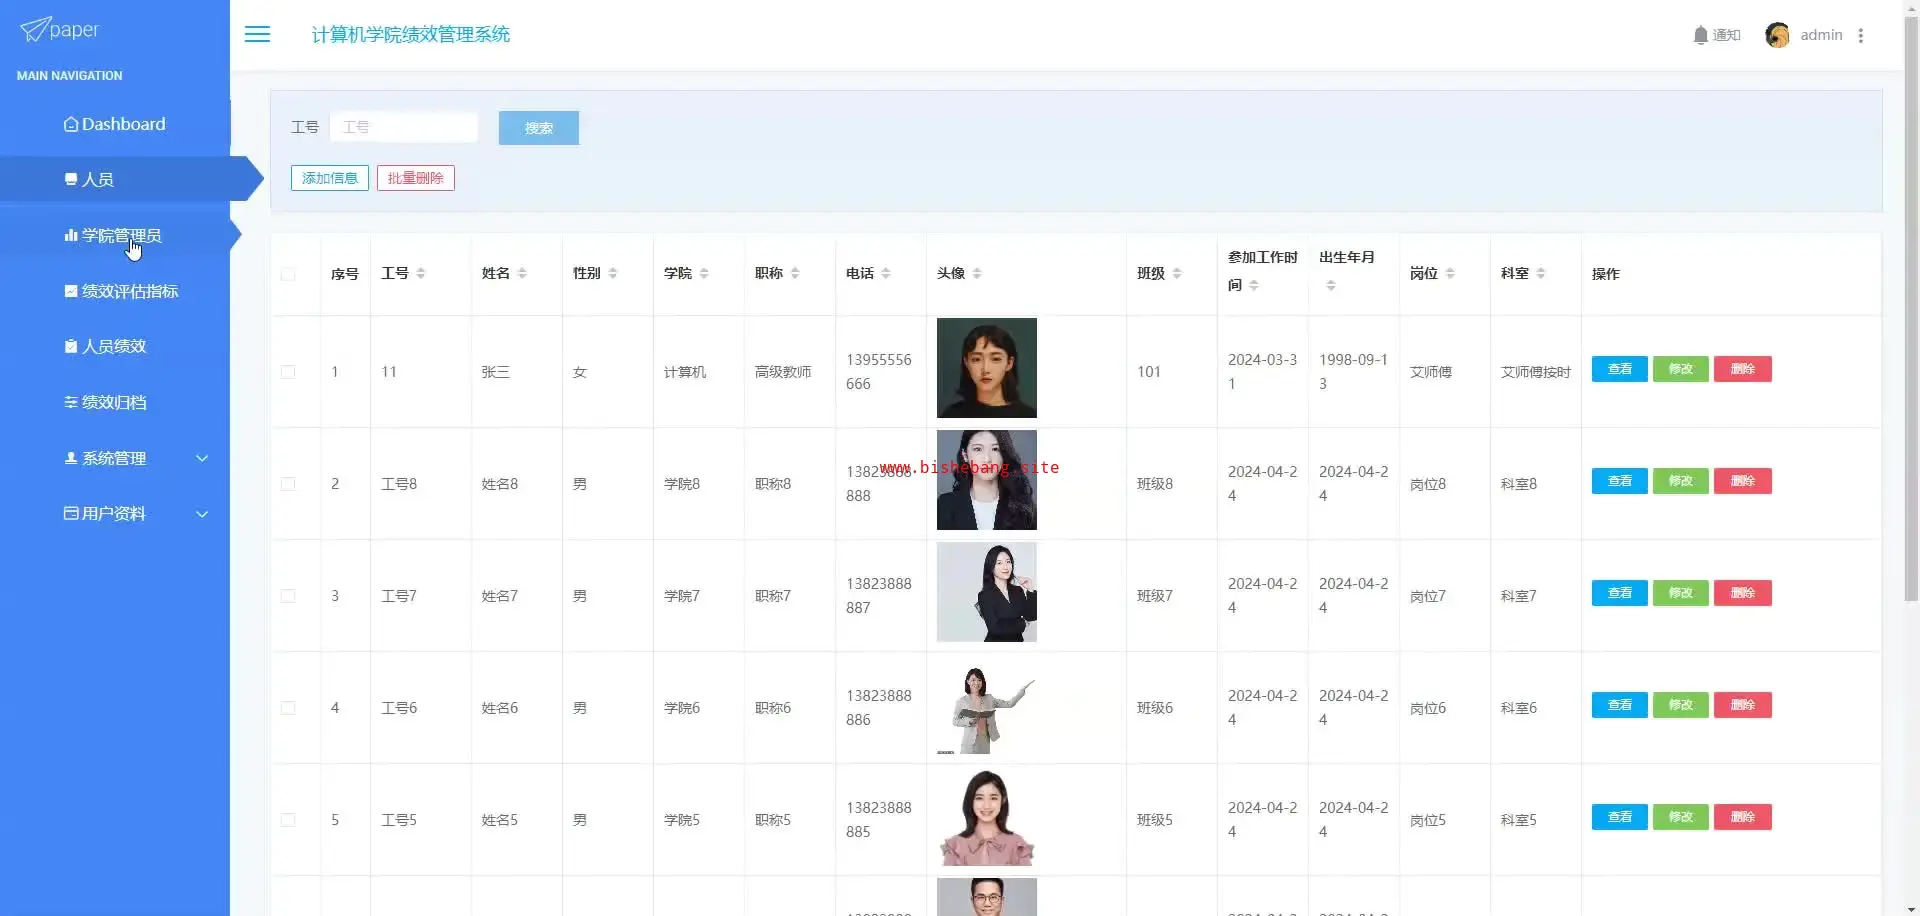Delete the 姓名8 record

click(x=1743, y=481)
